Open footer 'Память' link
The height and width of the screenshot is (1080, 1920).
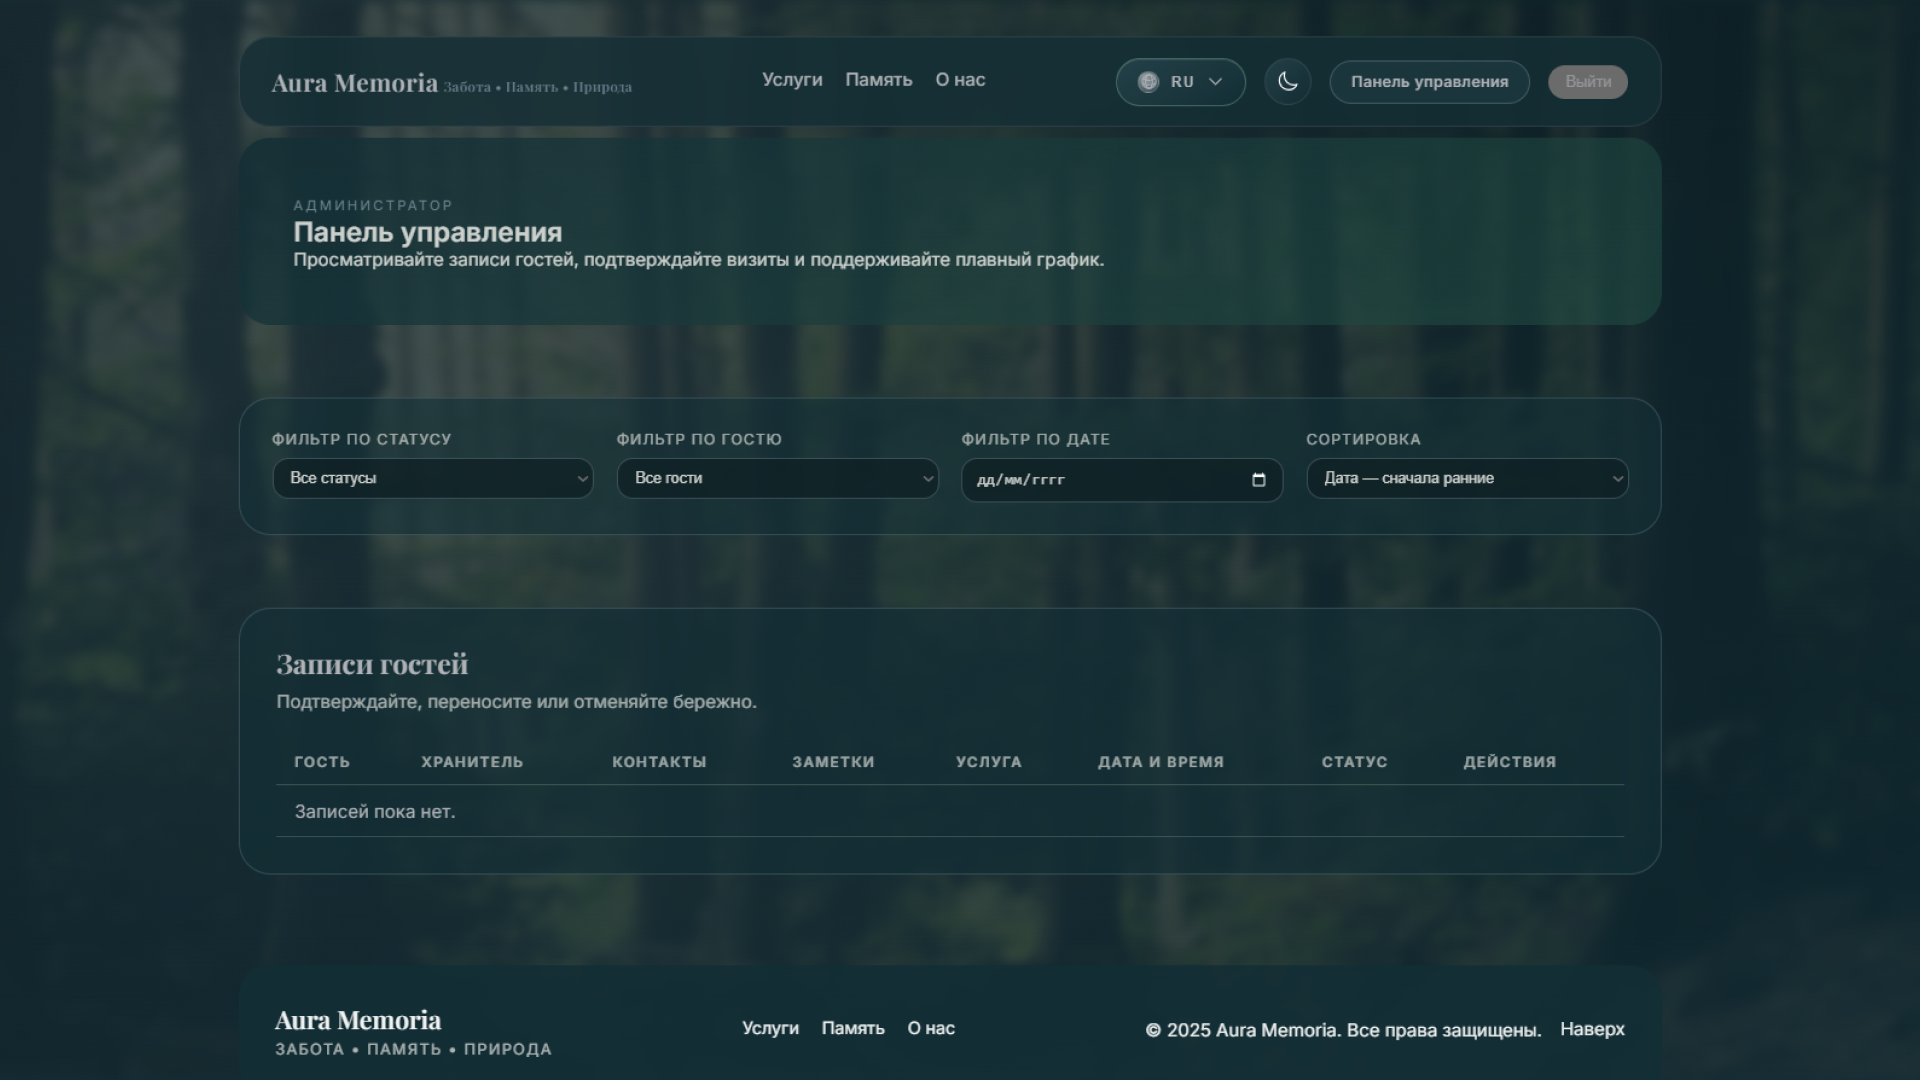pos(853,1028)
